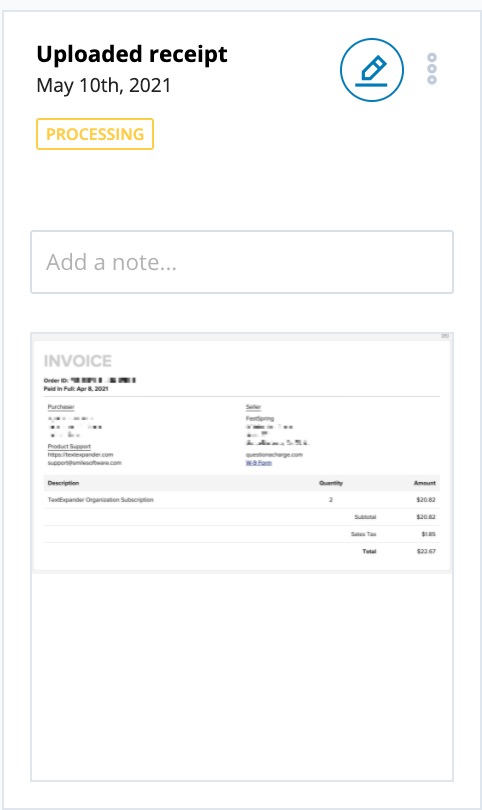Click the PROCESSING status badge

click(95, 134)
